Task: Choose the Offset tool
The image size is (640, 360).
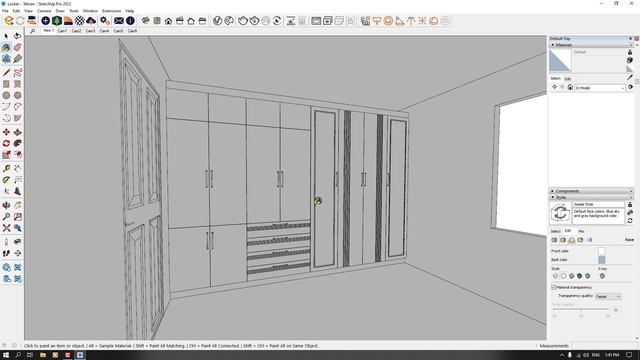Action: 18,155
